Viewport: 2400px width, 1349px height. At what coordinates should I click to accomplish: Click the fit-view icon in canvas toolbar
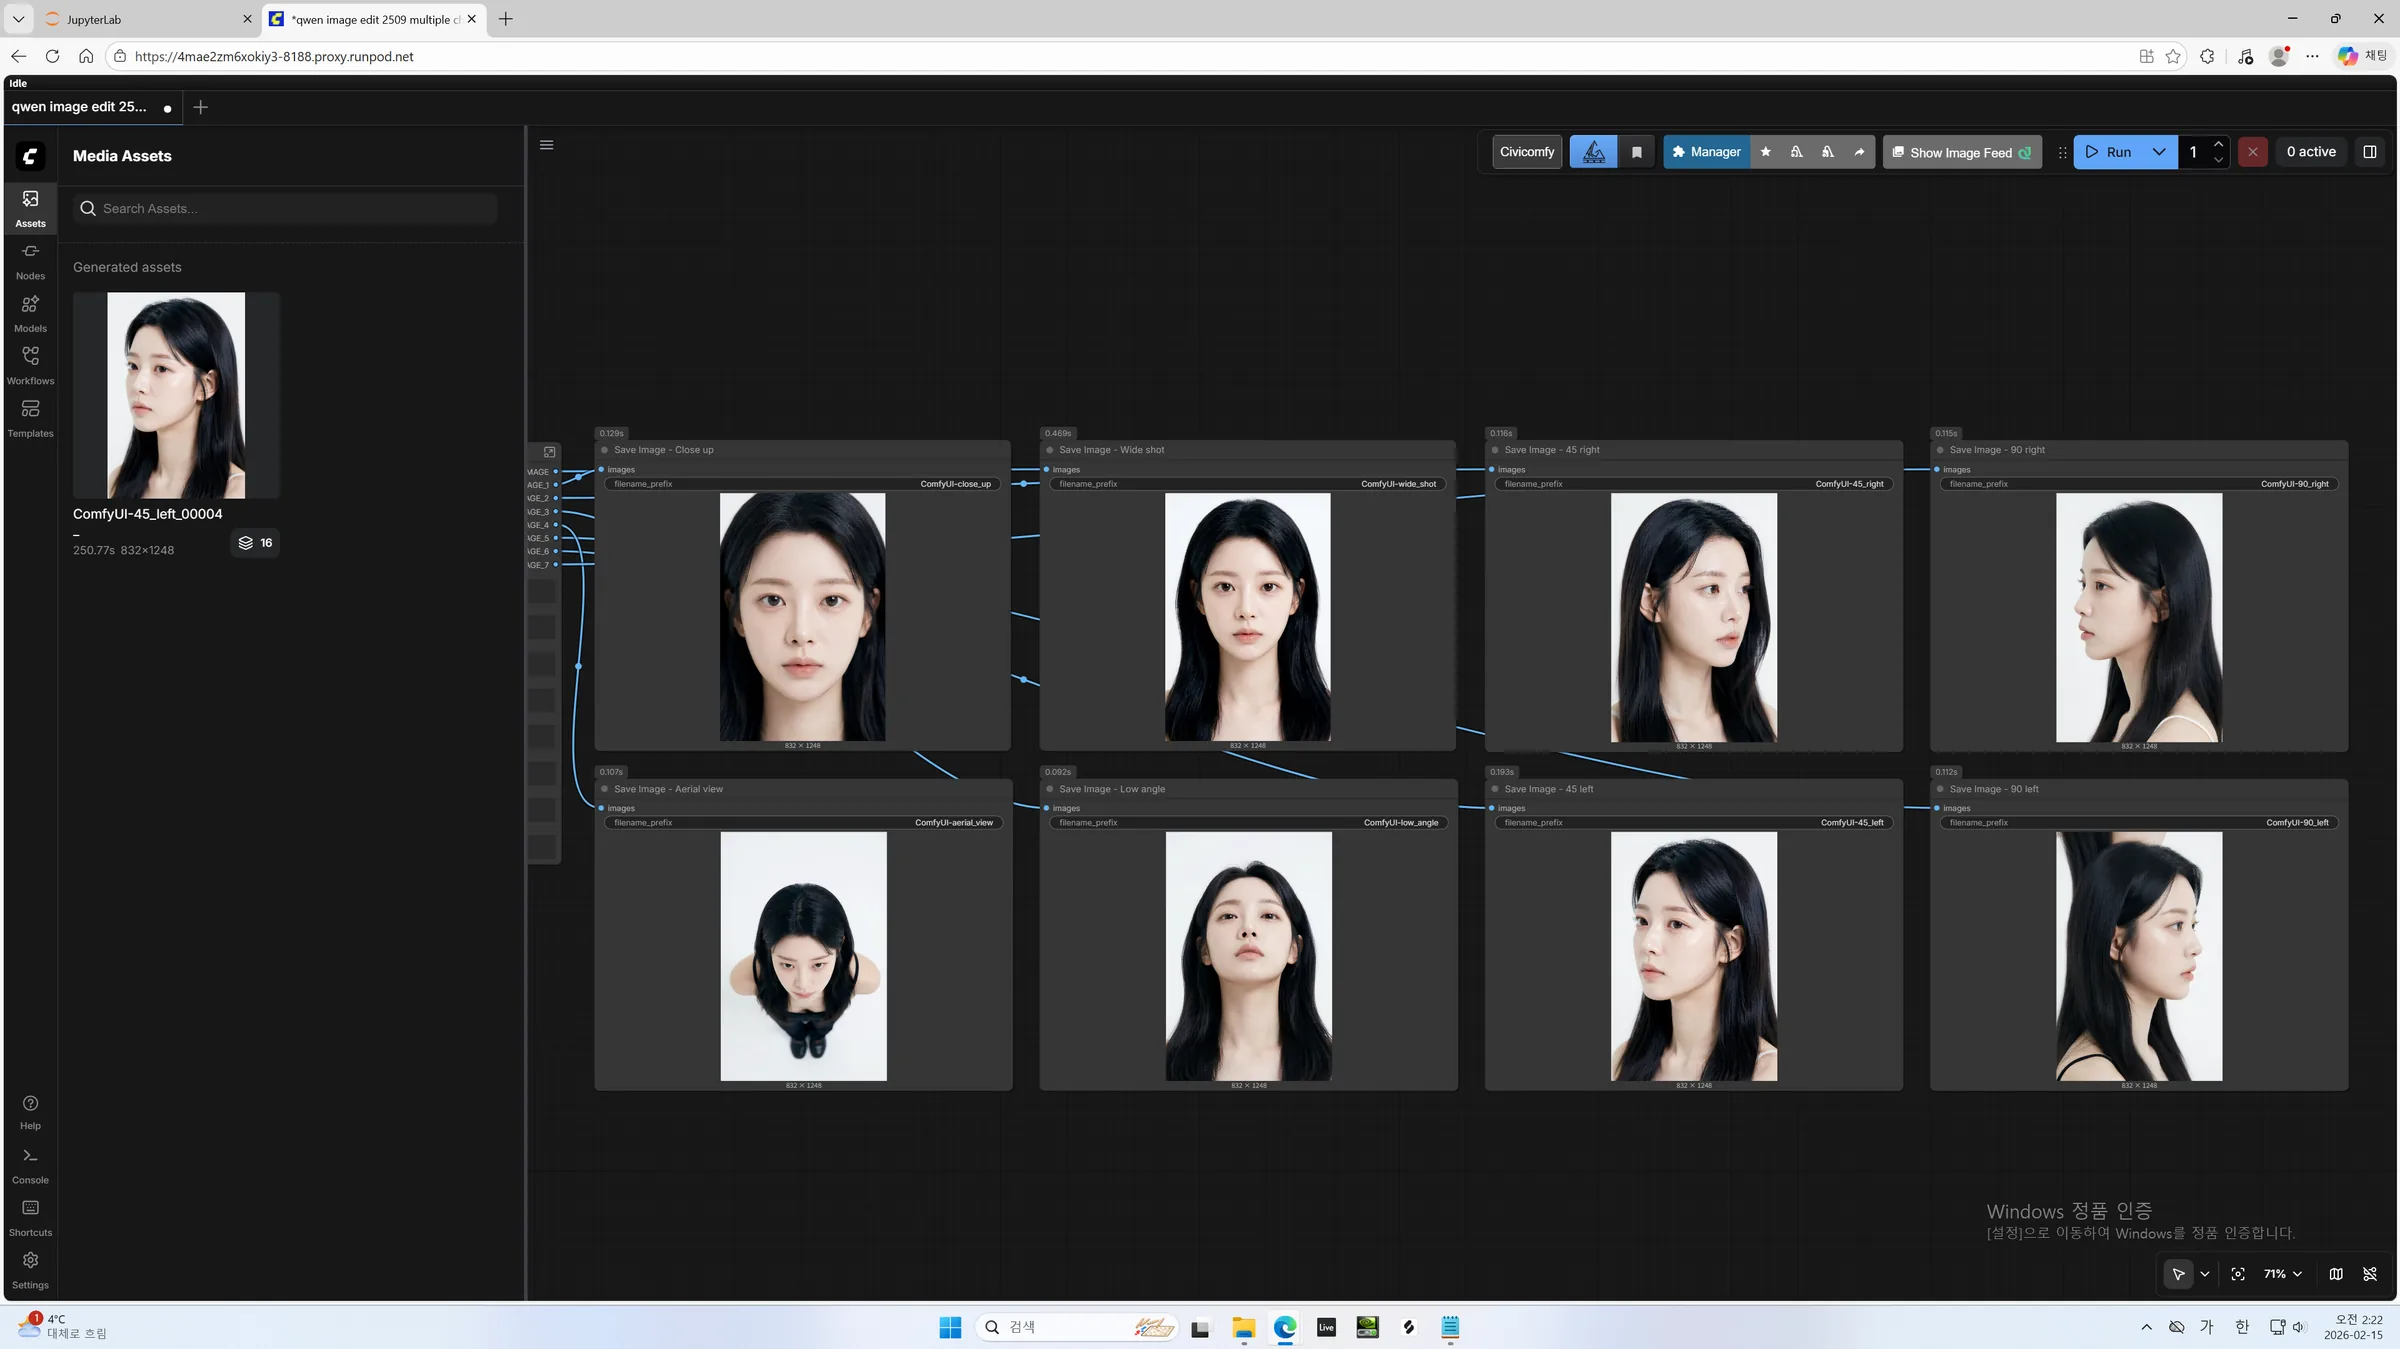click(2238, 1274)
